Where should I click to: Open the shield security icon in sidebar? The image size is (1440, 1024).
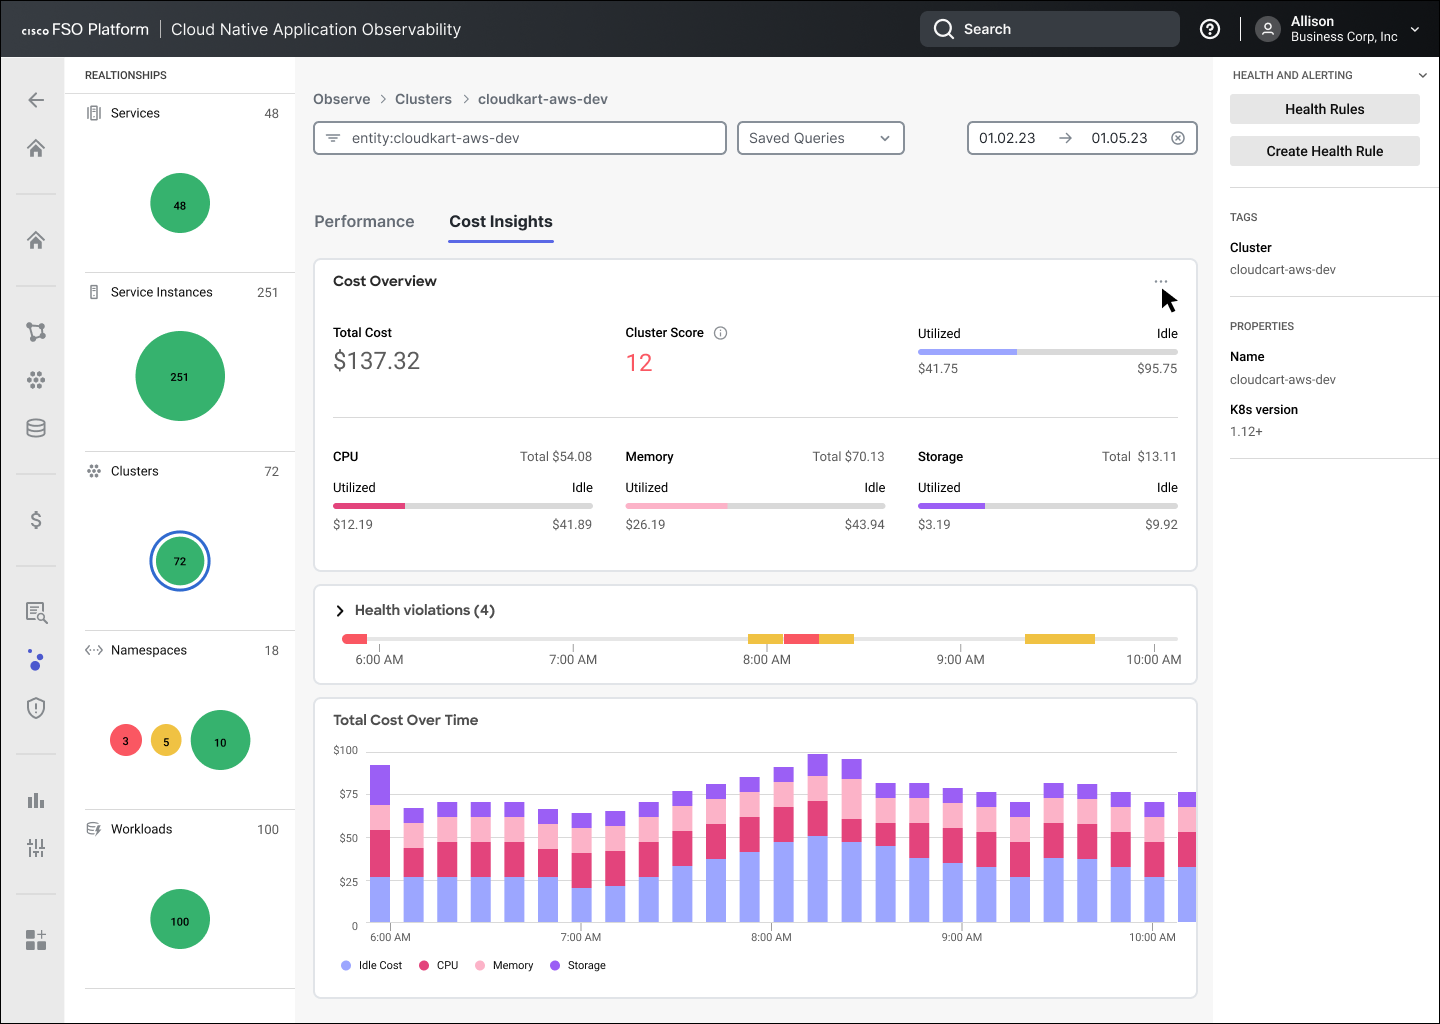tap(36, 708)
